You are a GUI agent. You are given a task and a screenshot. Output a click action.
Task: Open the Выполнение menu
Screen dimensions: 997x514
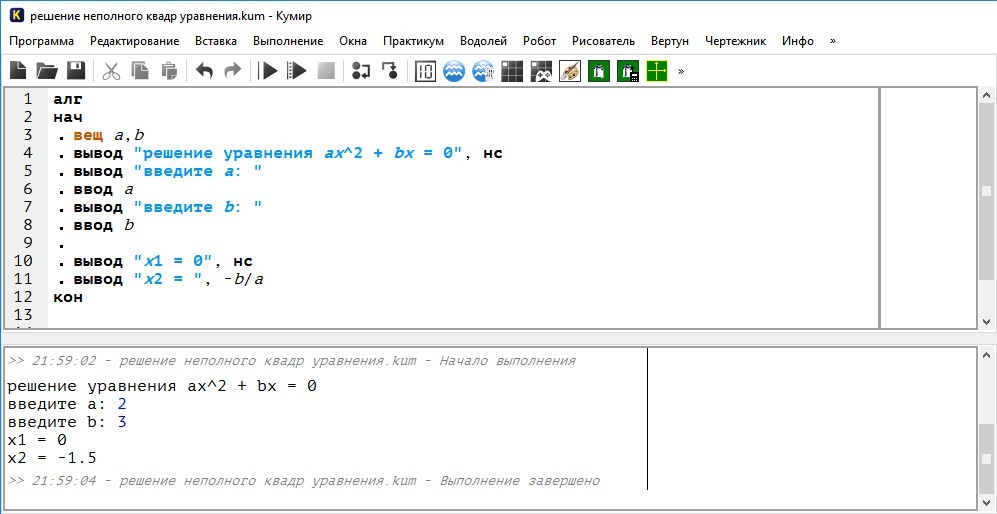click(288, 41)
